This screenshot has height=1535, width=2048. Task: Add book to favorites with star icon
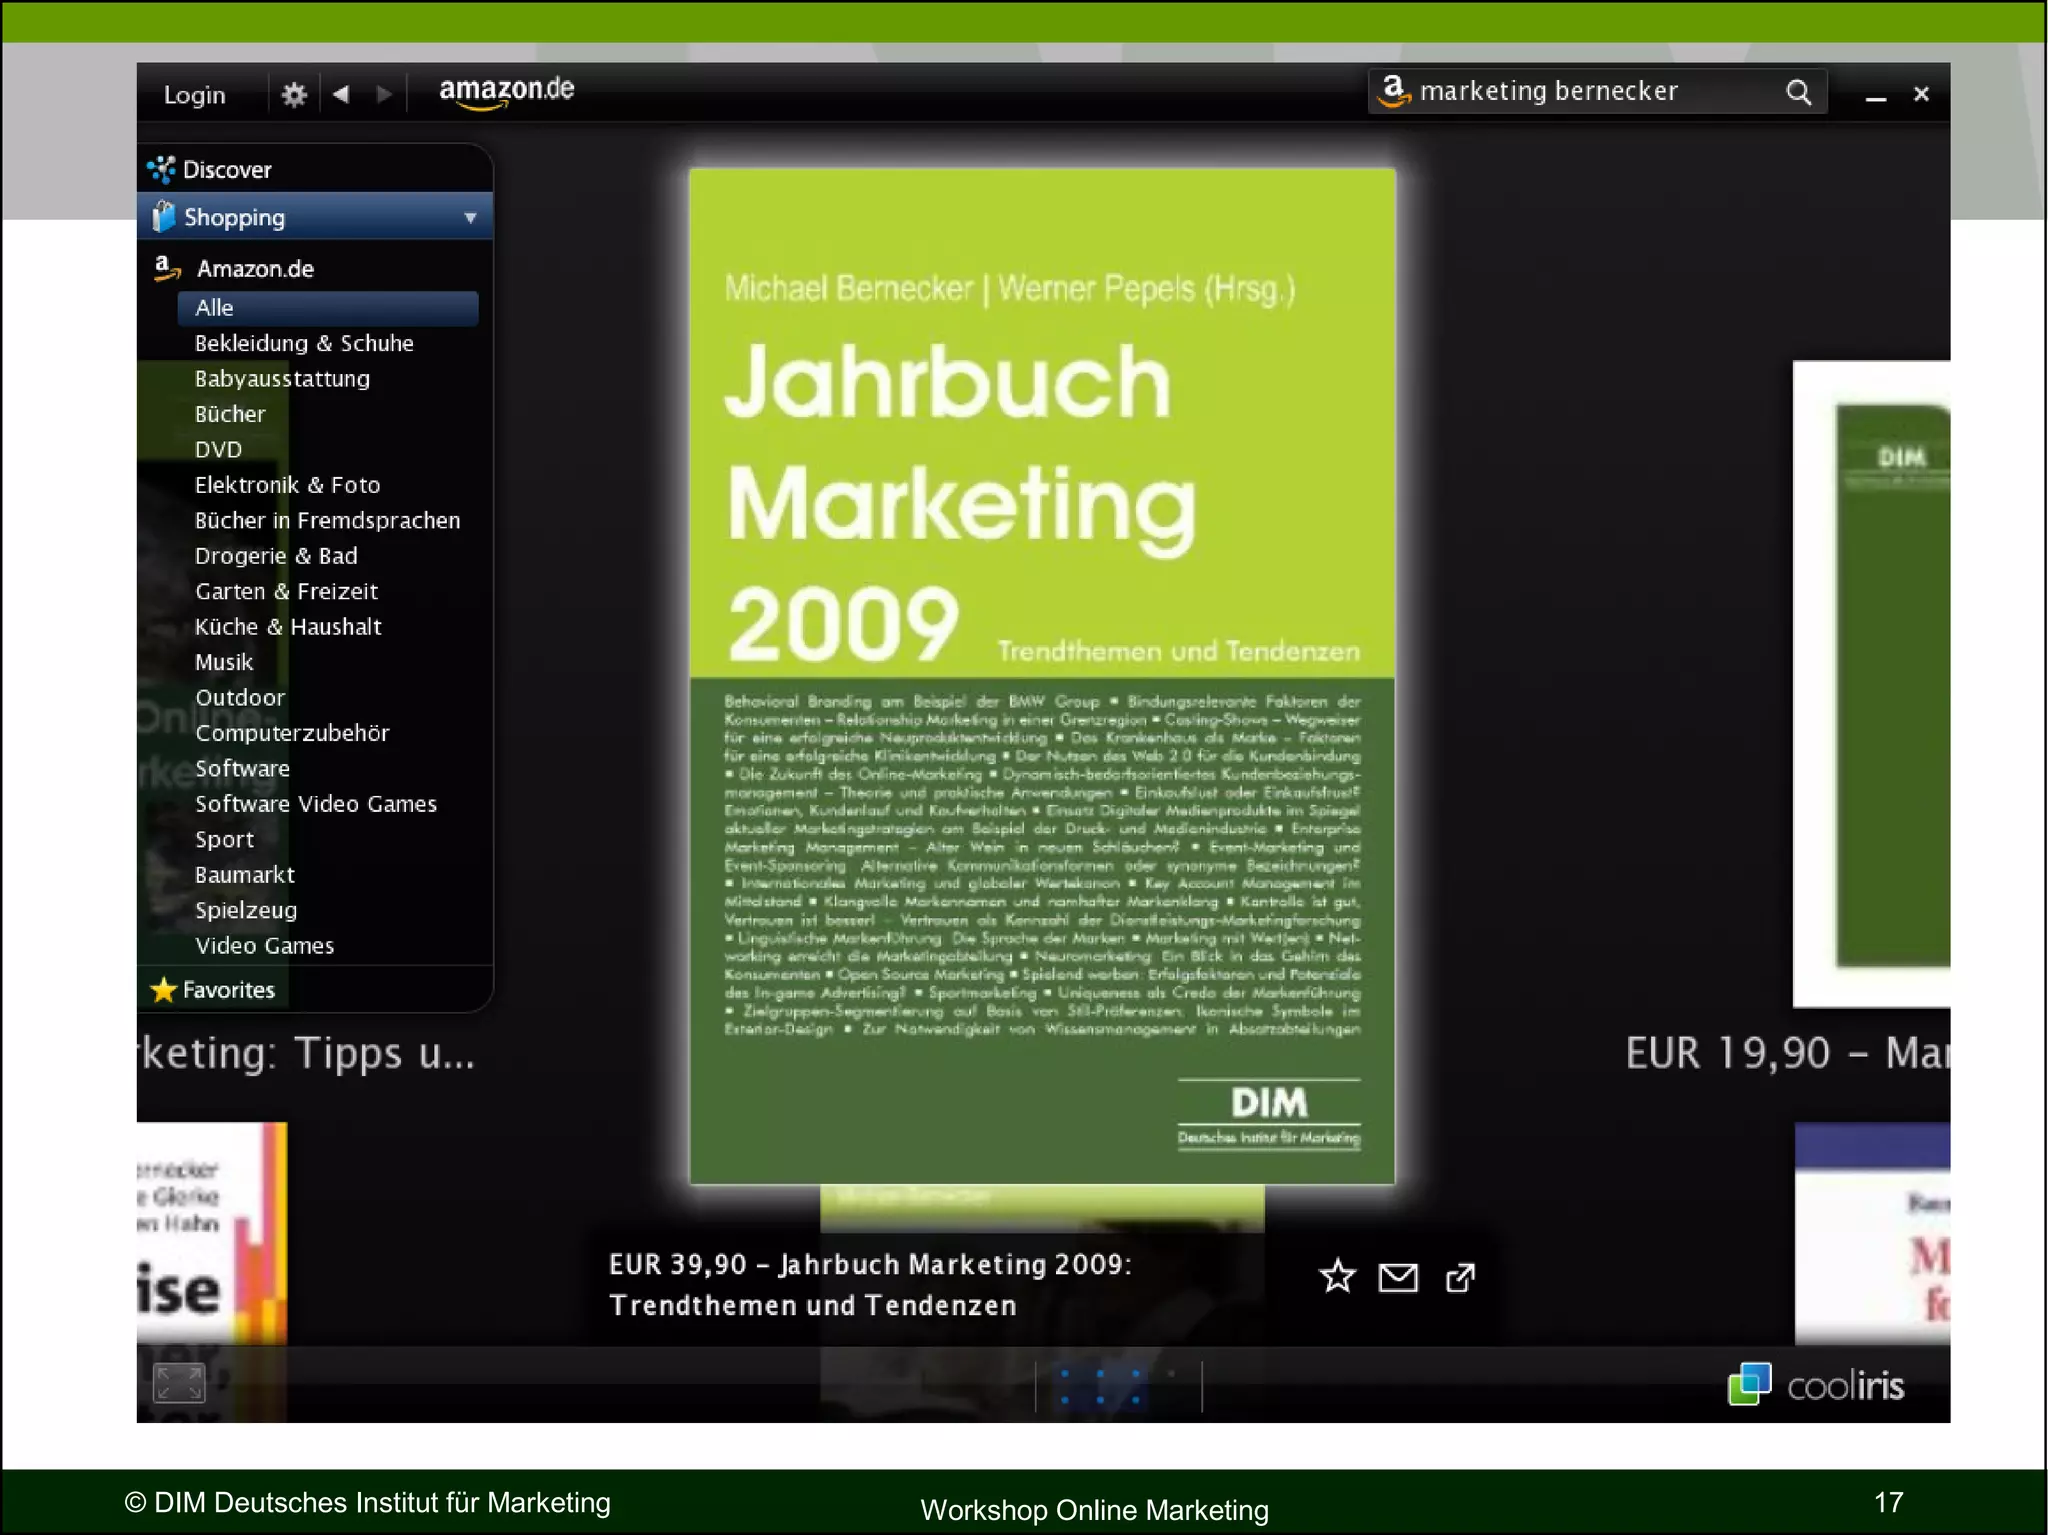pos(1336,1277)
